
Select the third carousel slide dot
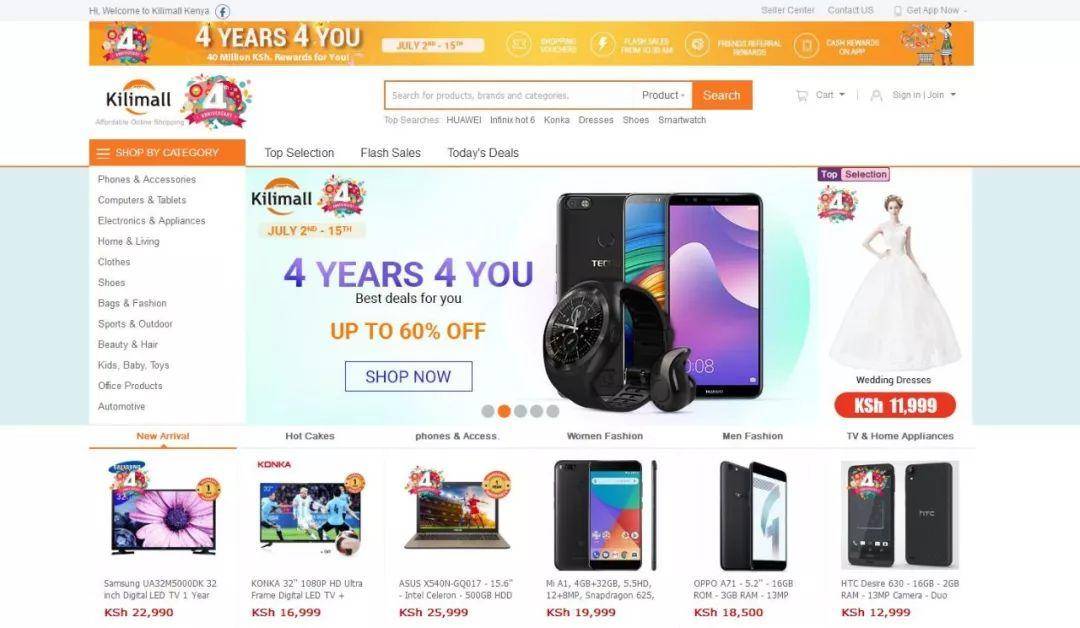click(520, 411)
